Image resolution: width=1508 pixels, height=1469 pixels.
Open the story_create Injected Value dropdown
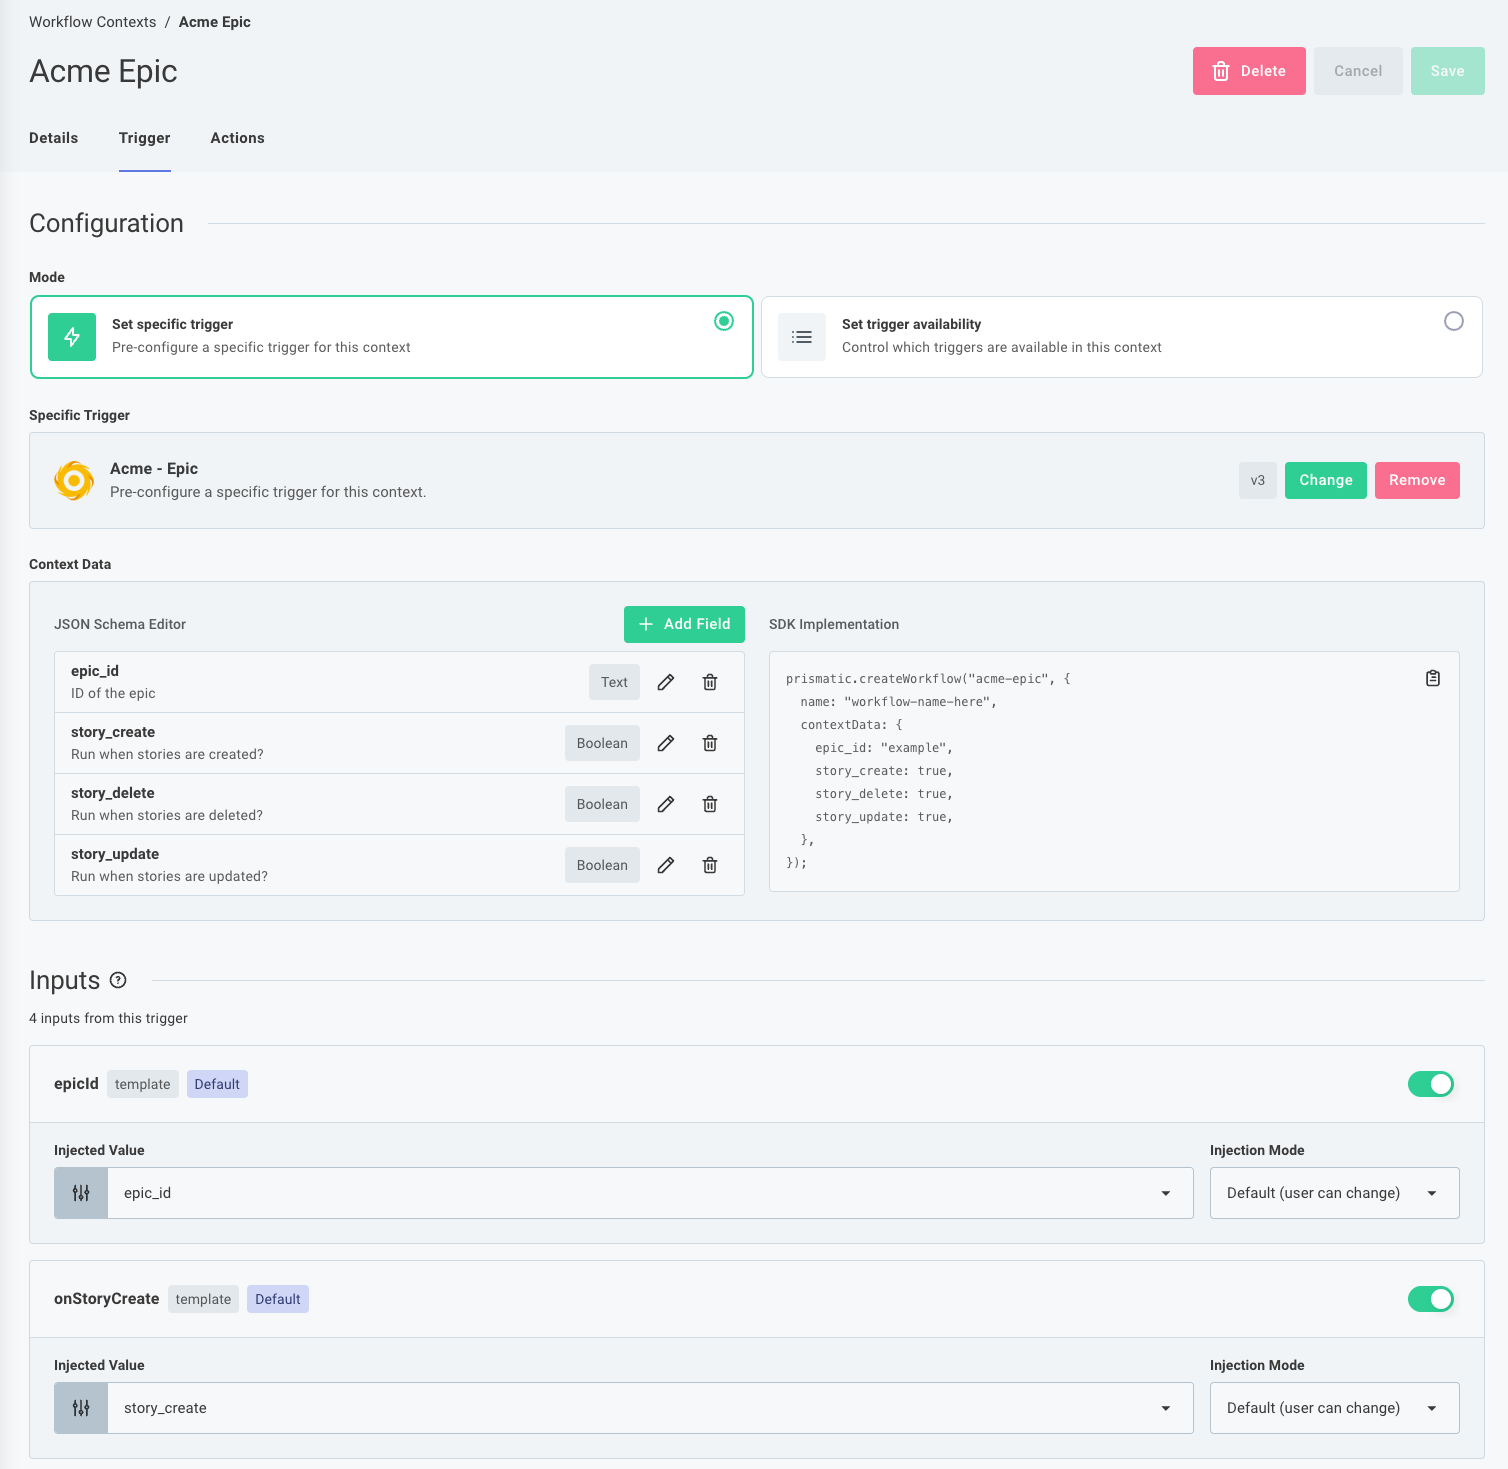(650, 1408)
